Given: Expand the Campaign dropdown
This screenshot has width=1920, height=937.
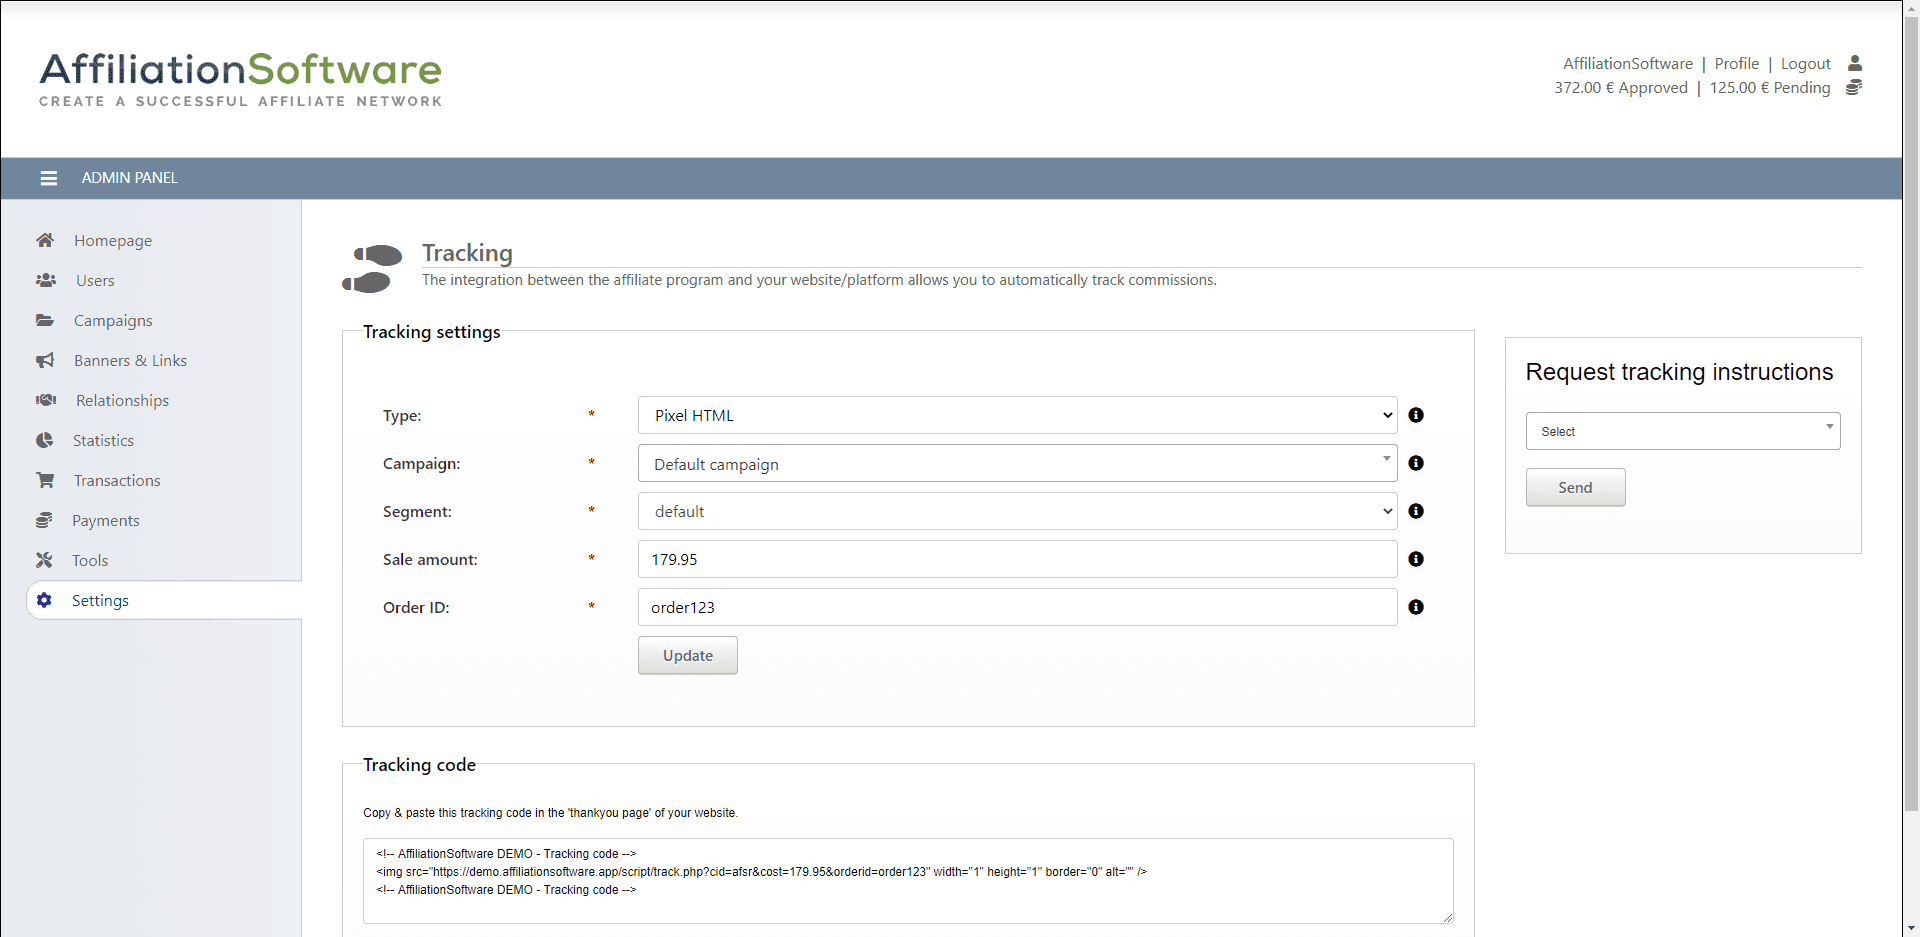Looking at the screenshot, I should 1017,463.
